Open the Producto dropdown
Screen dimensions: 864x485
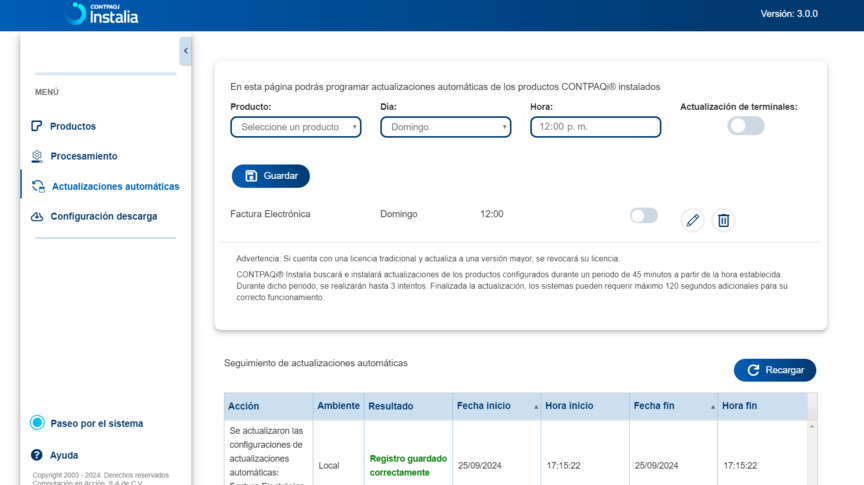pyautogui.click(x=296, y=127)
